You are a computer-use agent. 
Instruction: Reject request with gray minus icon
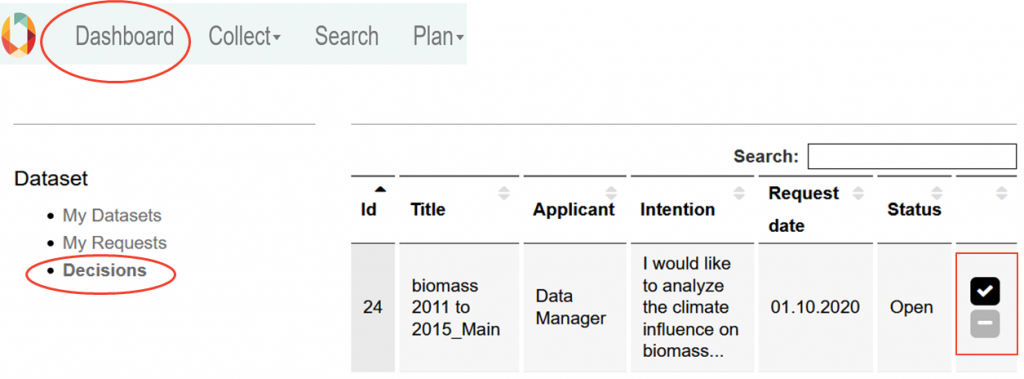985,324
